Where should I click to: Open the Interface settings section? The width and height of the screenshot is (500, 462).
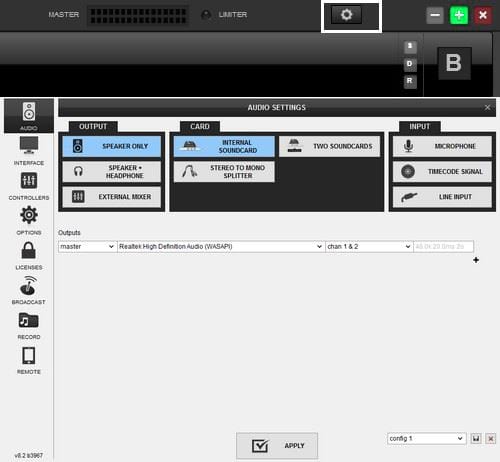[x=29, y=151]
